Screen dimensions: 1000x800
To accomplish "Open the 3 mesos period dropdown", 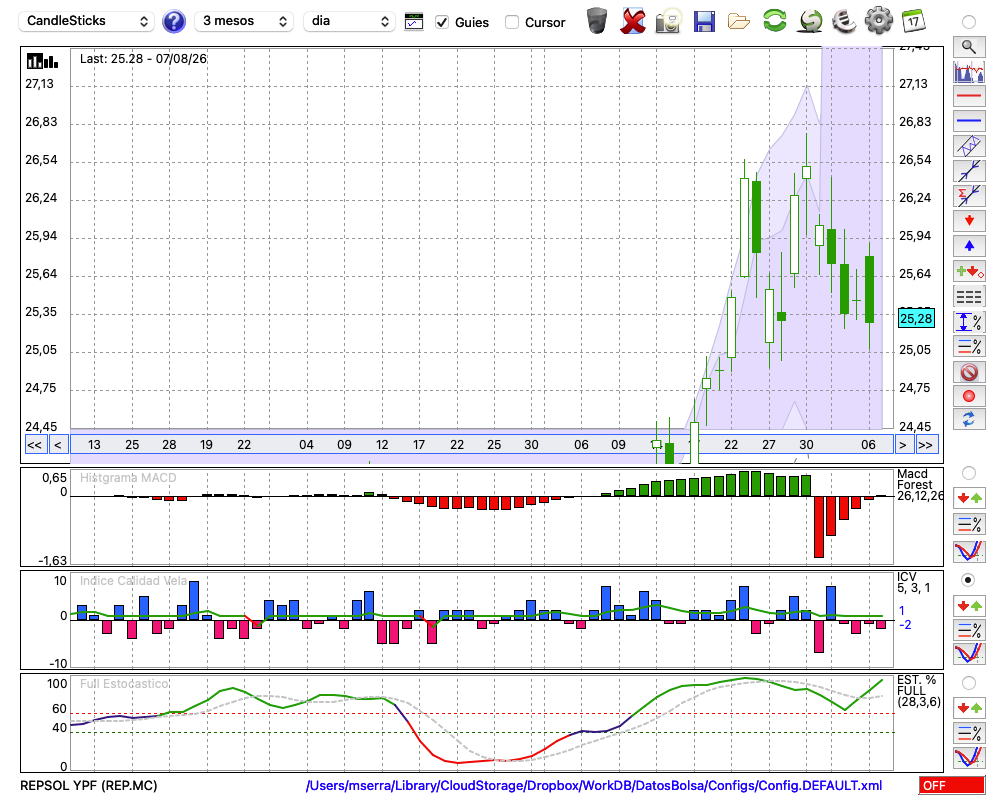I will tap(244, 21).
